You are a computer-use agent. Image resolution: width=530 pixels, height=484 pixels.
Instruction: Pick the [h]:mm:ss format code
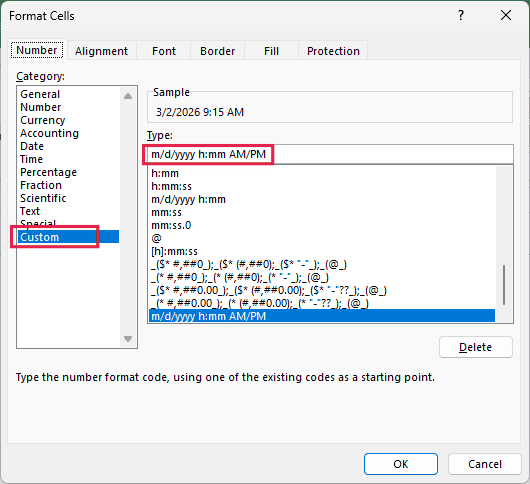pos(322,251)
